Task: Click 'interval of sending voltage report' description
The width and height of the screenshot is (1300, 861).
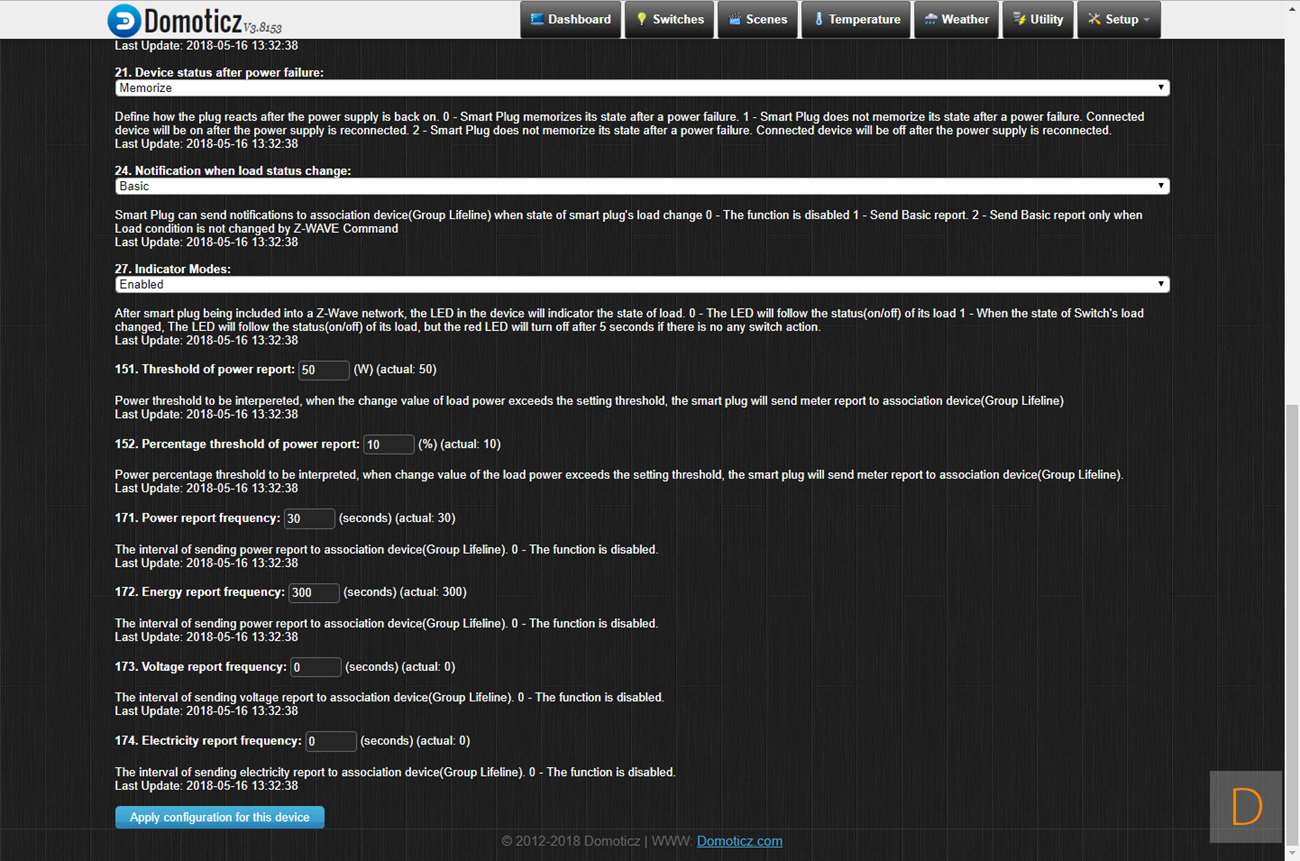Action: click(x=389, y=697)
